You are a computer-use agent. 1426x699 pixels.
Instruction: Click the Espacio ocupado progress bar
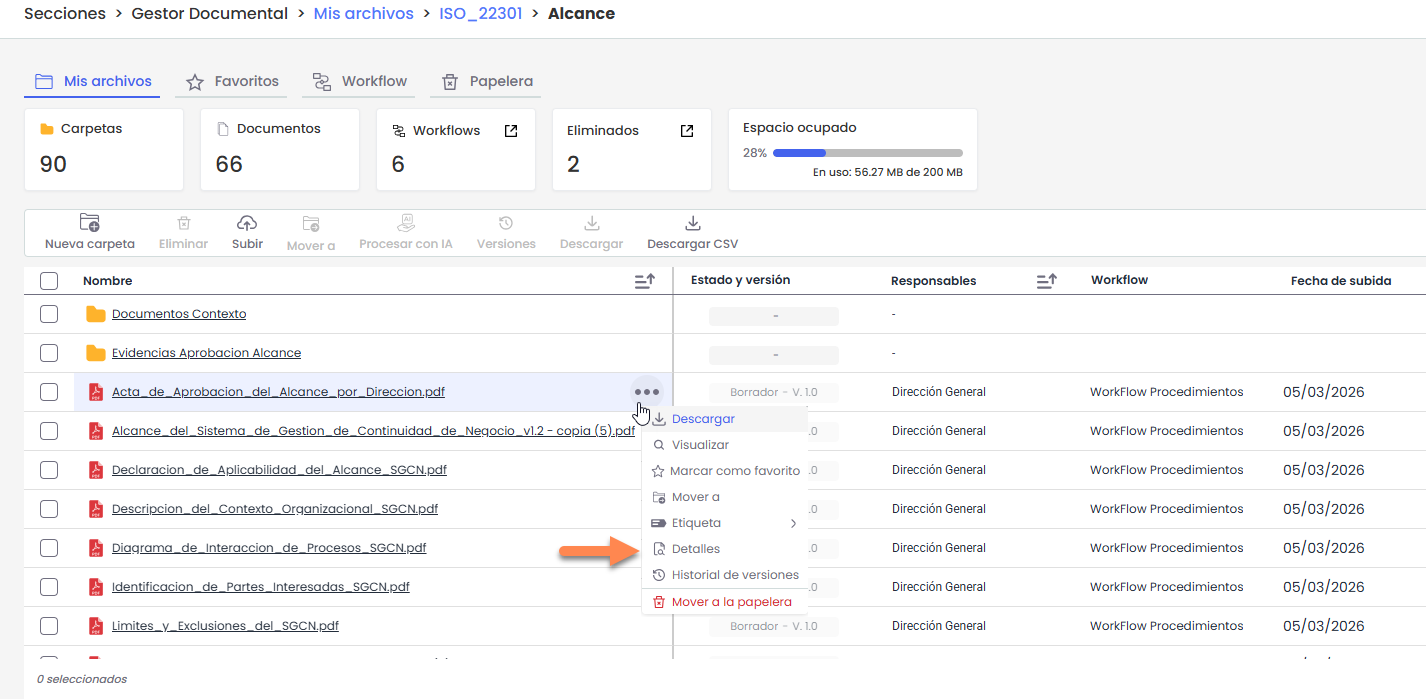tap(867, 153)
